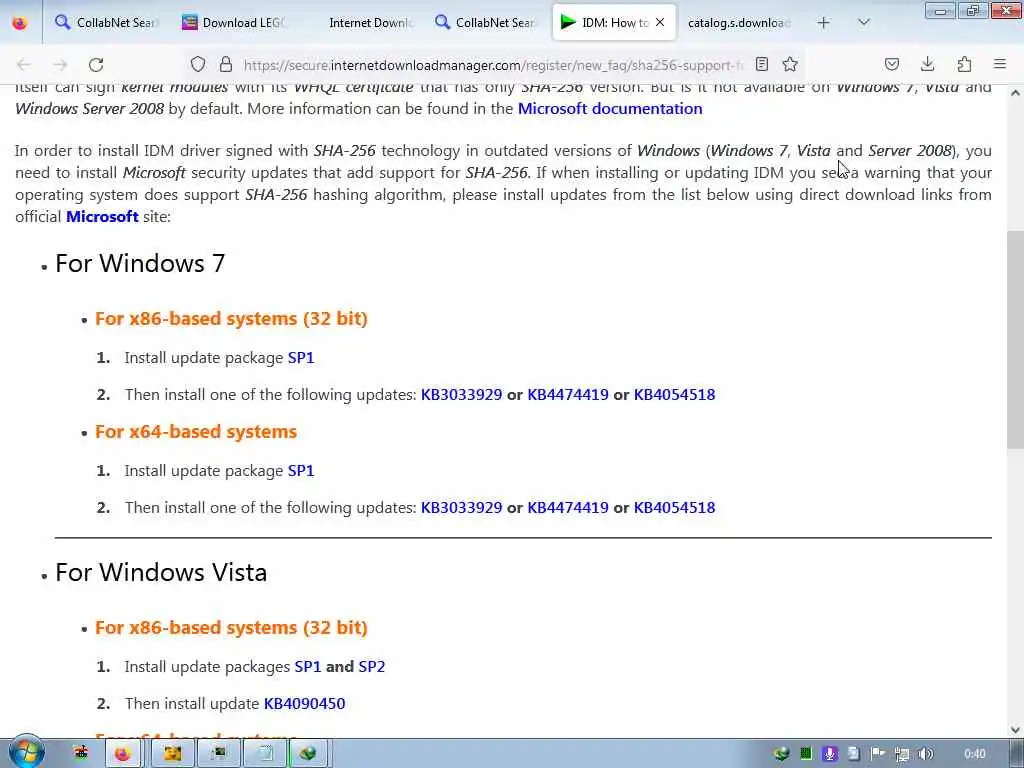Screen dimensions: 1024x768
Task: Click the 'For Windows 7' heading
Action: [140, 263]
